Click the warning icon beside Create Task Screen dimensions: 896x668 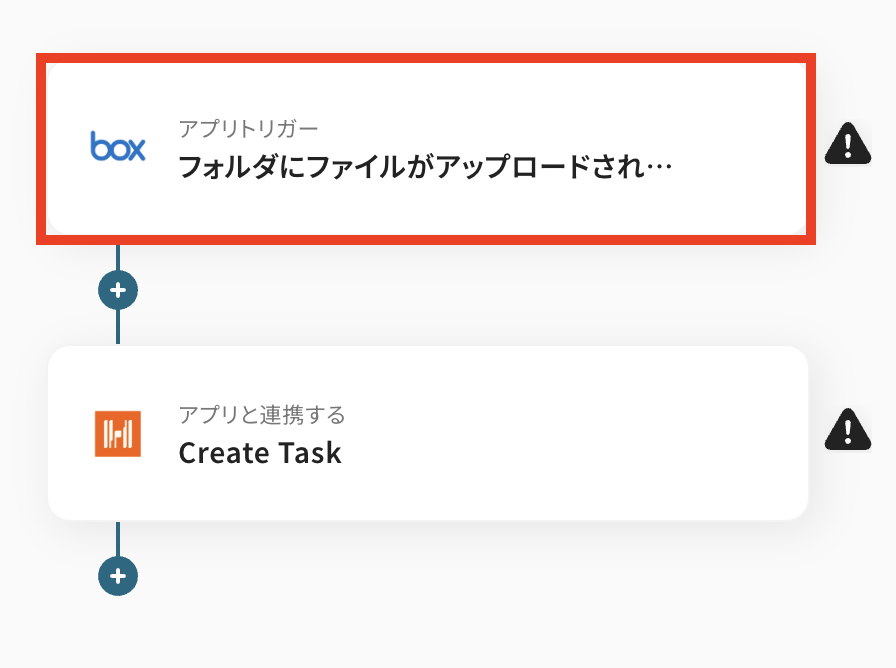[x=847, y=429]
